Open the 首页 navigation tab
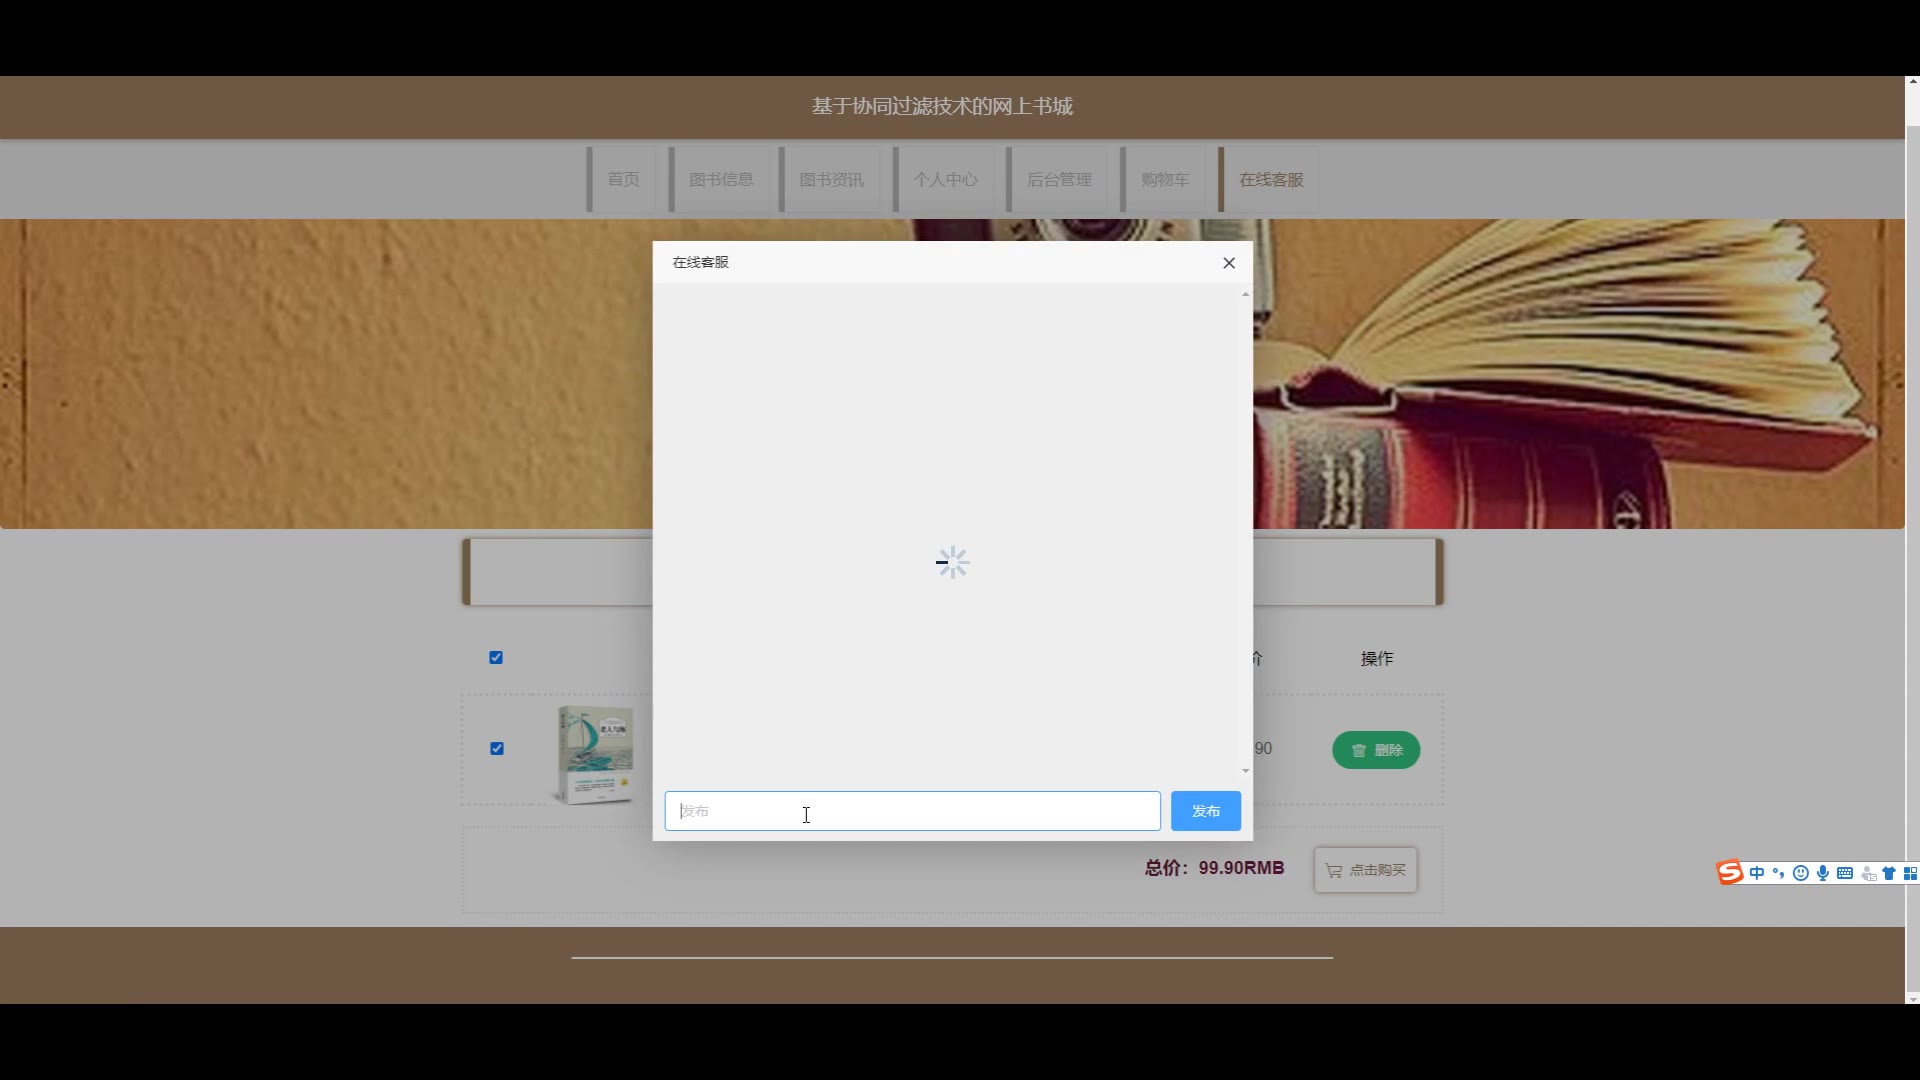The image size is (1920, 1080). [621, 180]
